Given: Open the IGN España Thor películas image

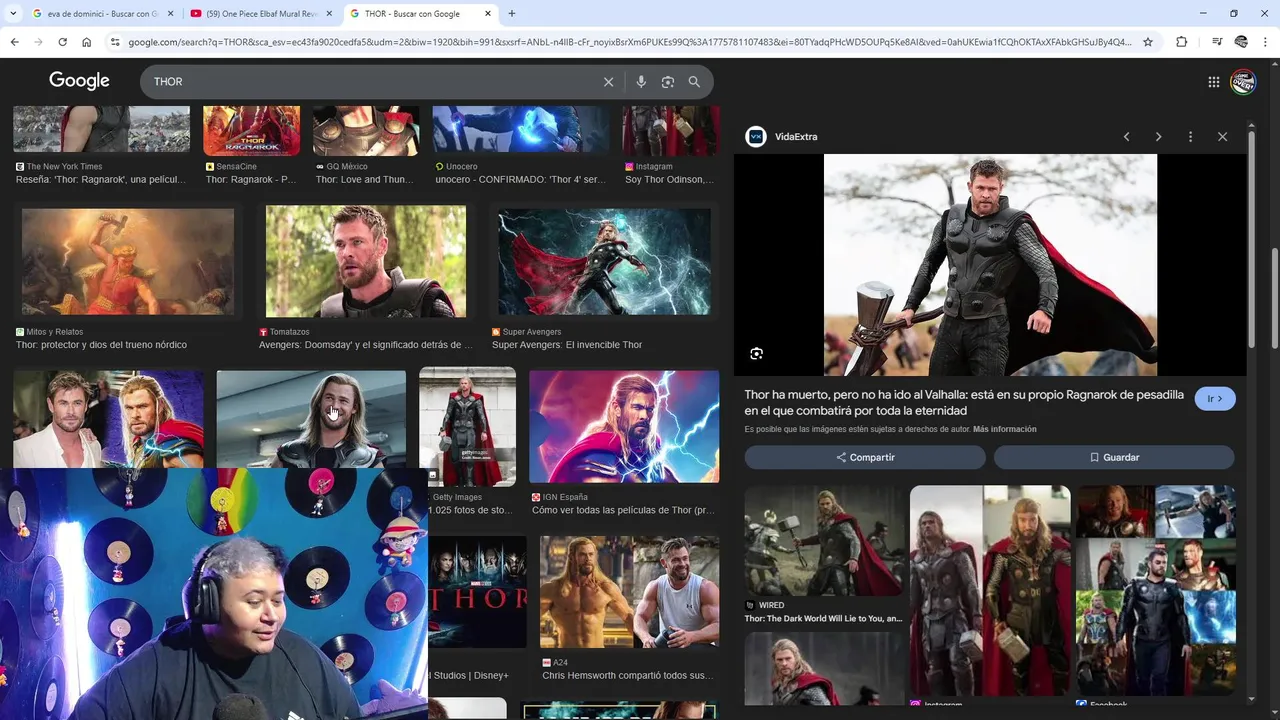Looking at the screenshot, I should coord(624,427).
